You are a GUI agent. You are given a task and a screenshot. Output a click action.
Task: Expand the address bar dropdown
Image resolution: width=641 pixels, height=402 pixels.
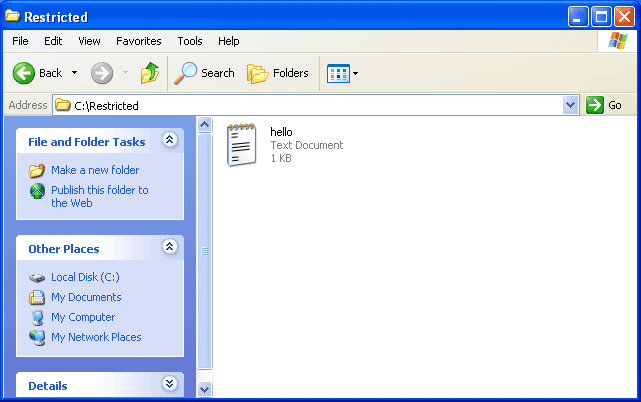pyautogui.click(x=570, y=106)
